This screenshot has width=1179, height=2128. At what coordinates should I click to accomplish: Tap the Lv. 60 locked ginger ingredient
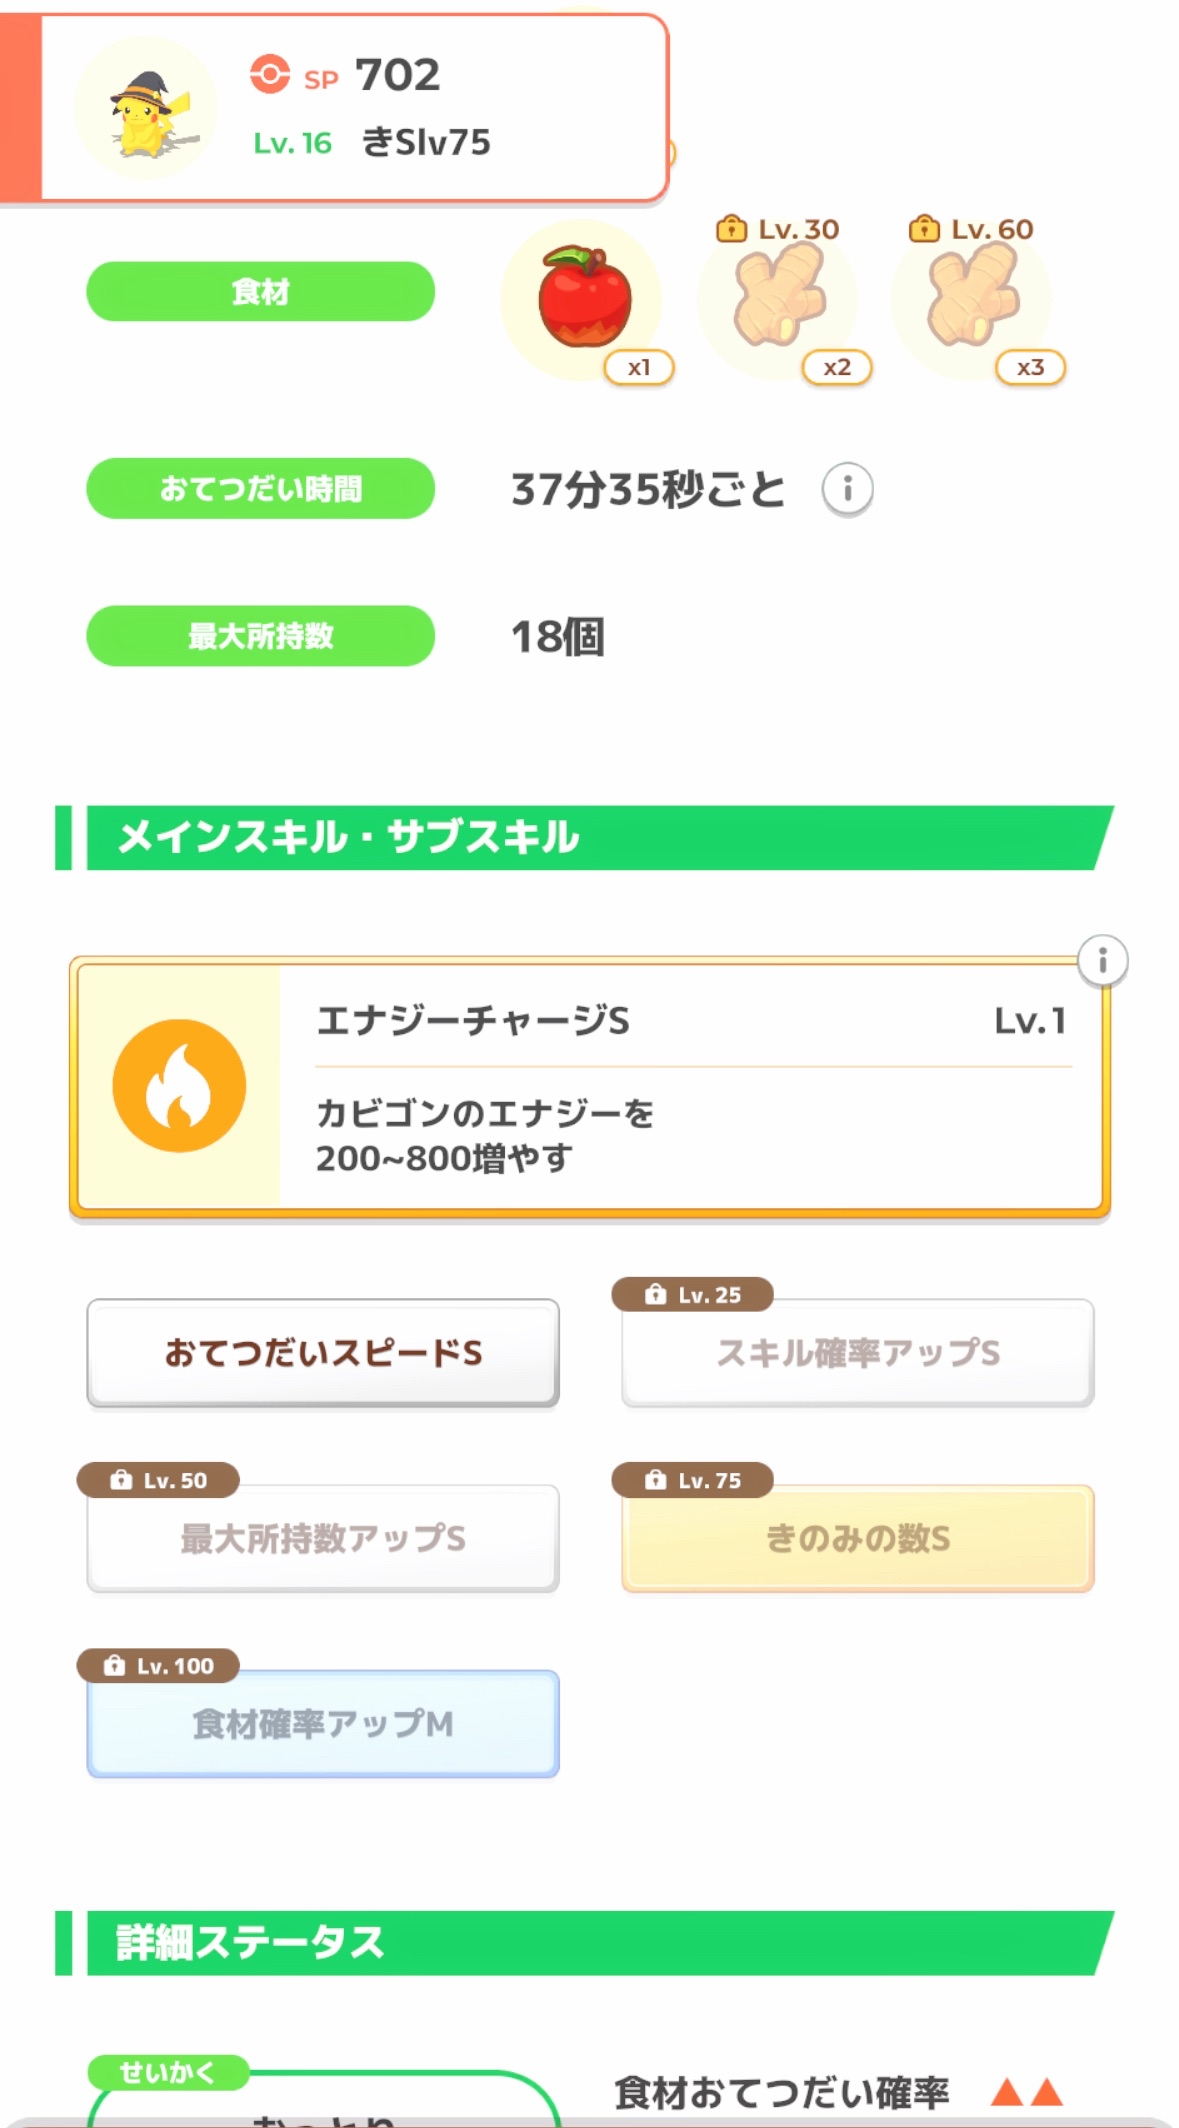972,298
